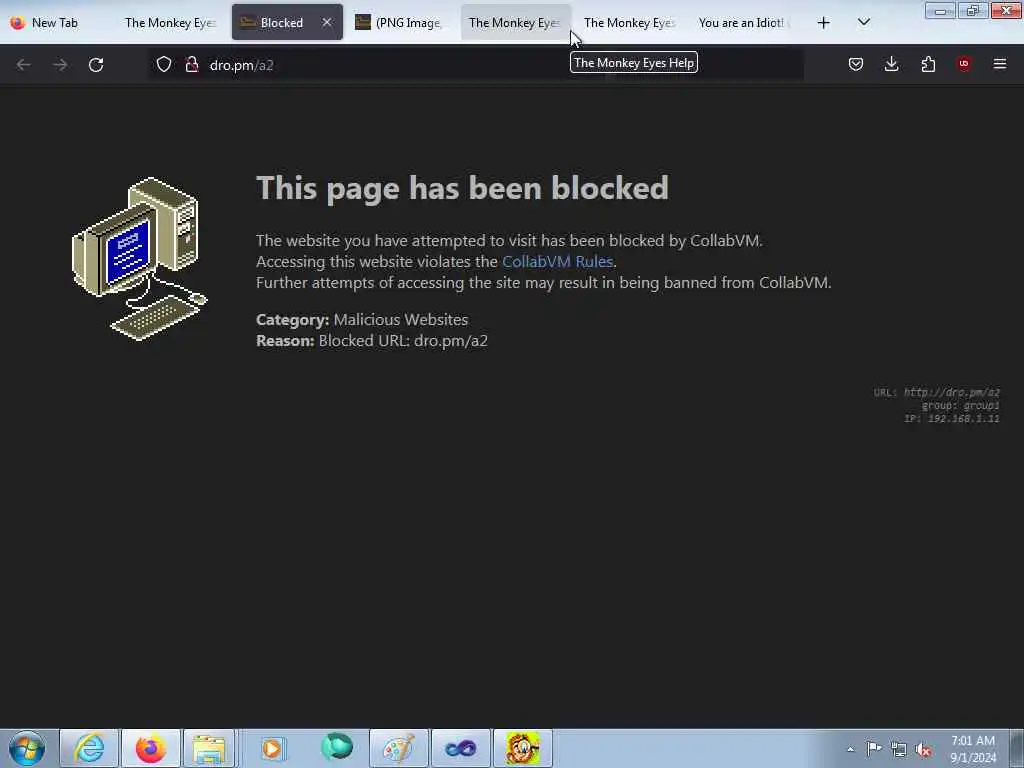Switch to the highlighted Monkey Eyes Help tab
This screenshot has height=768, width=1024.
click(516, 22)
